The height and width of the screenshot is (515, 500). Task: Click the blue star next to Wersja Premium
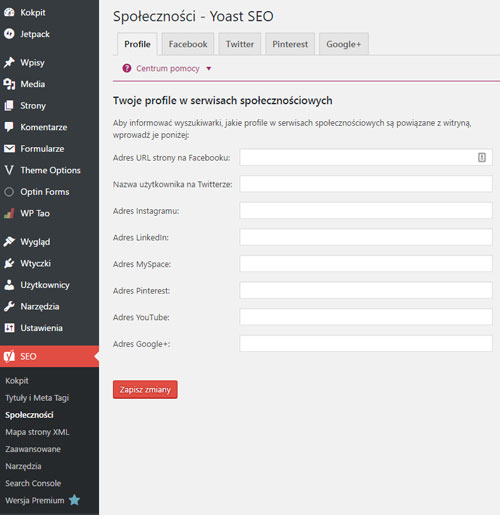click(x=74, y=500)
